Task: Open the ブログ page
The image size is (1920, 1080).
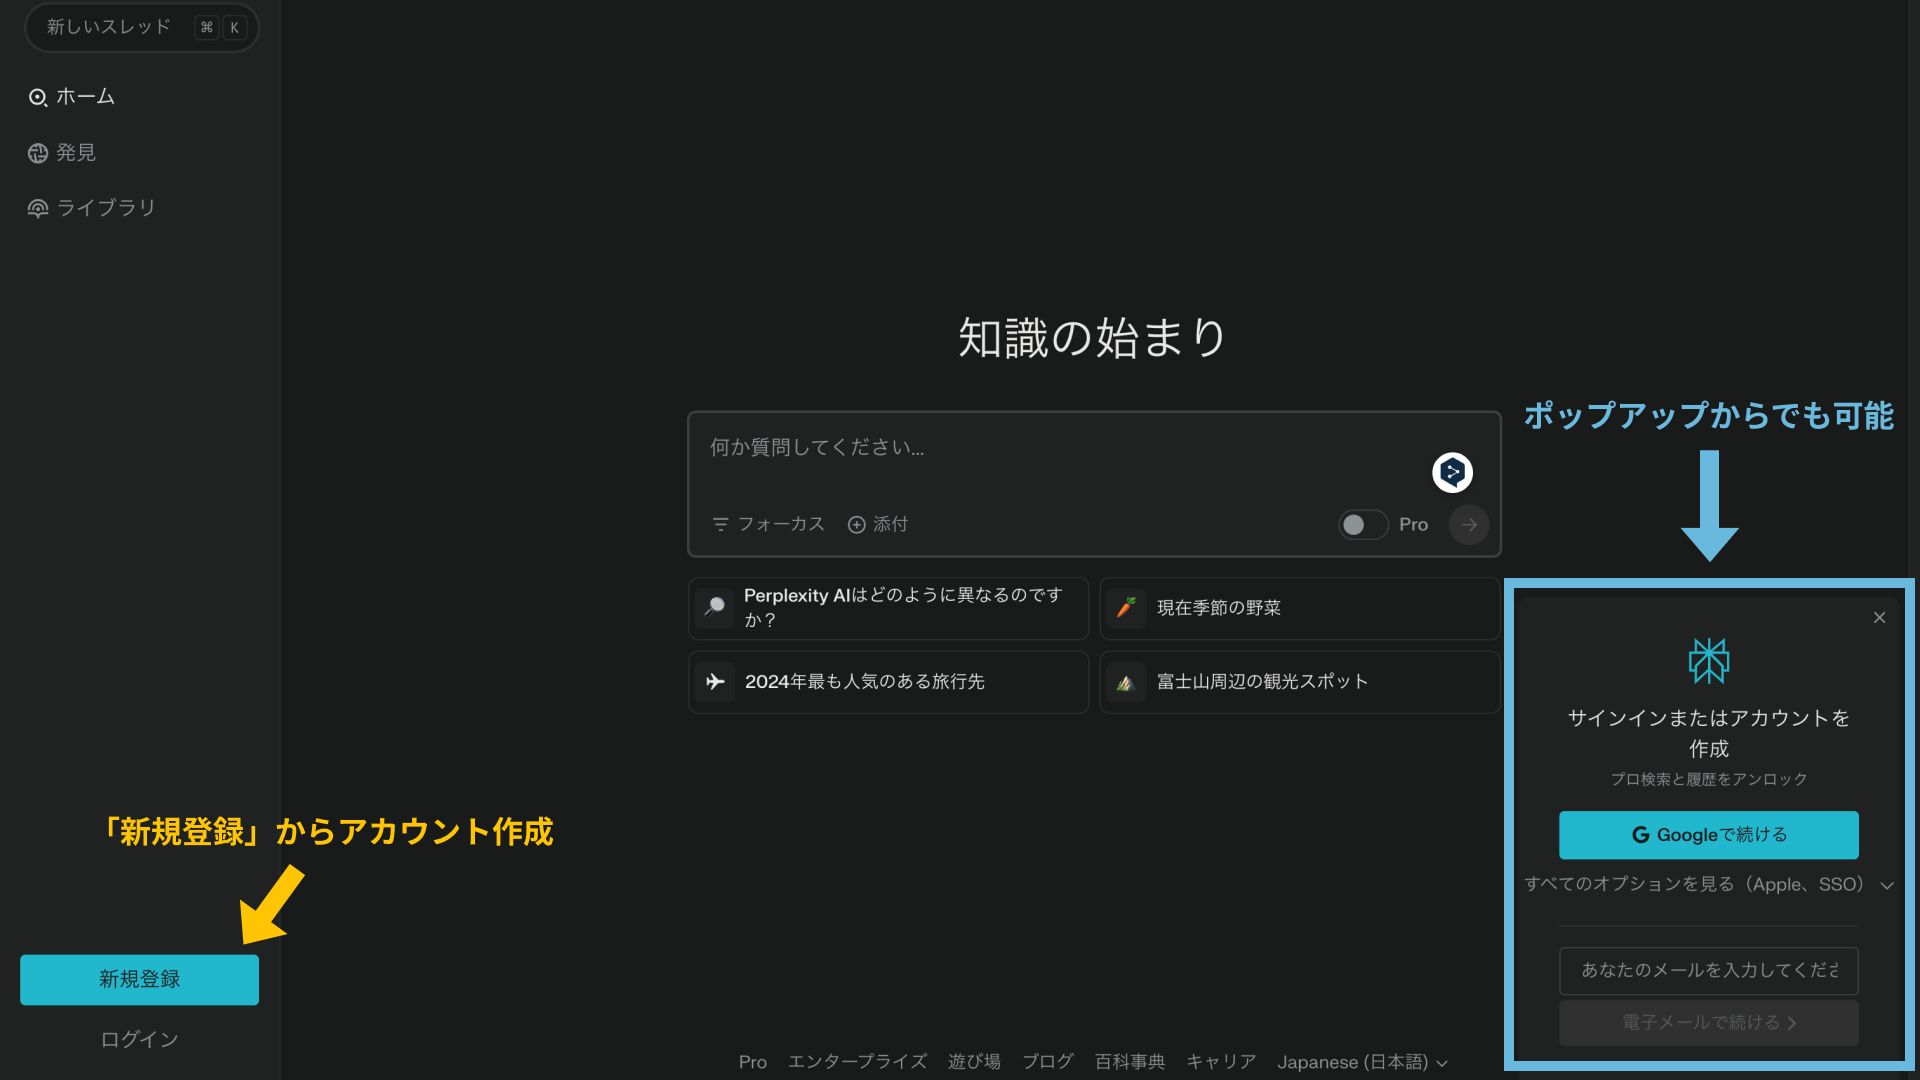Action: click(x=1047, y=1062)
